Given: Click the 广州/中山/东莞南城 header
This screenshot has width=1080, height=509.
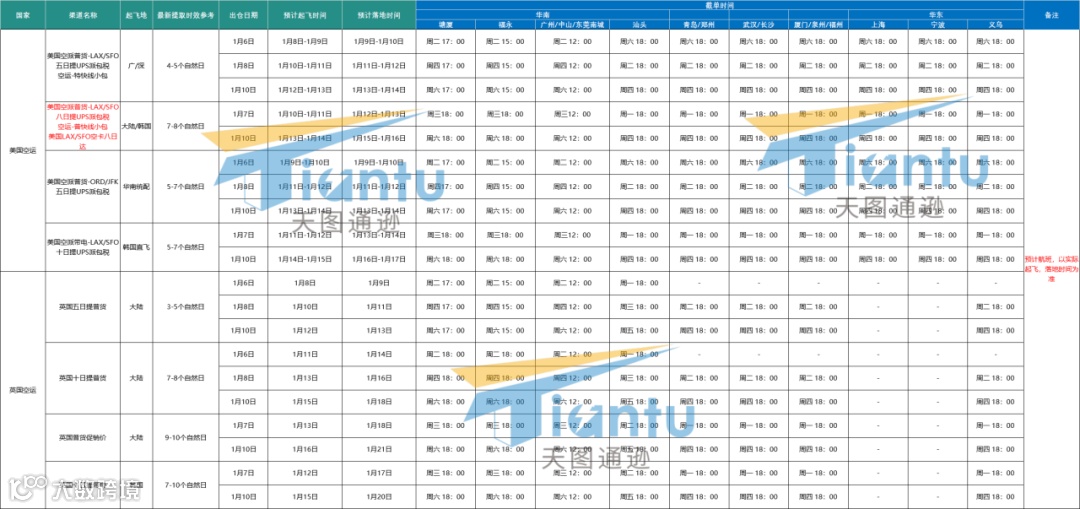Looking at the screenshot, I should (572, 24).
